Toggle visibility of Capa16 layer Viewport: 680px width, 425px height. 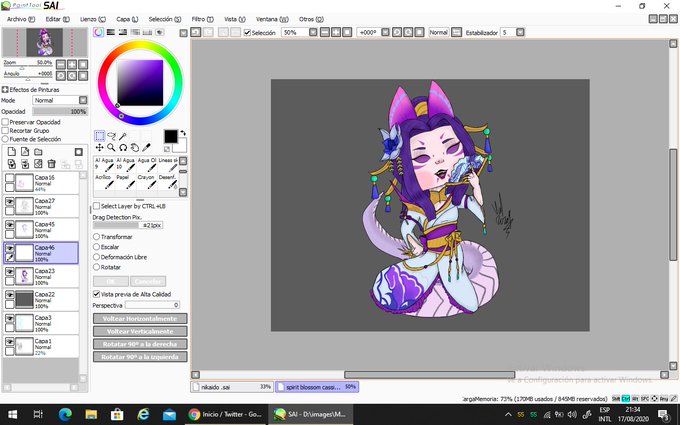(x=10, y=178)
